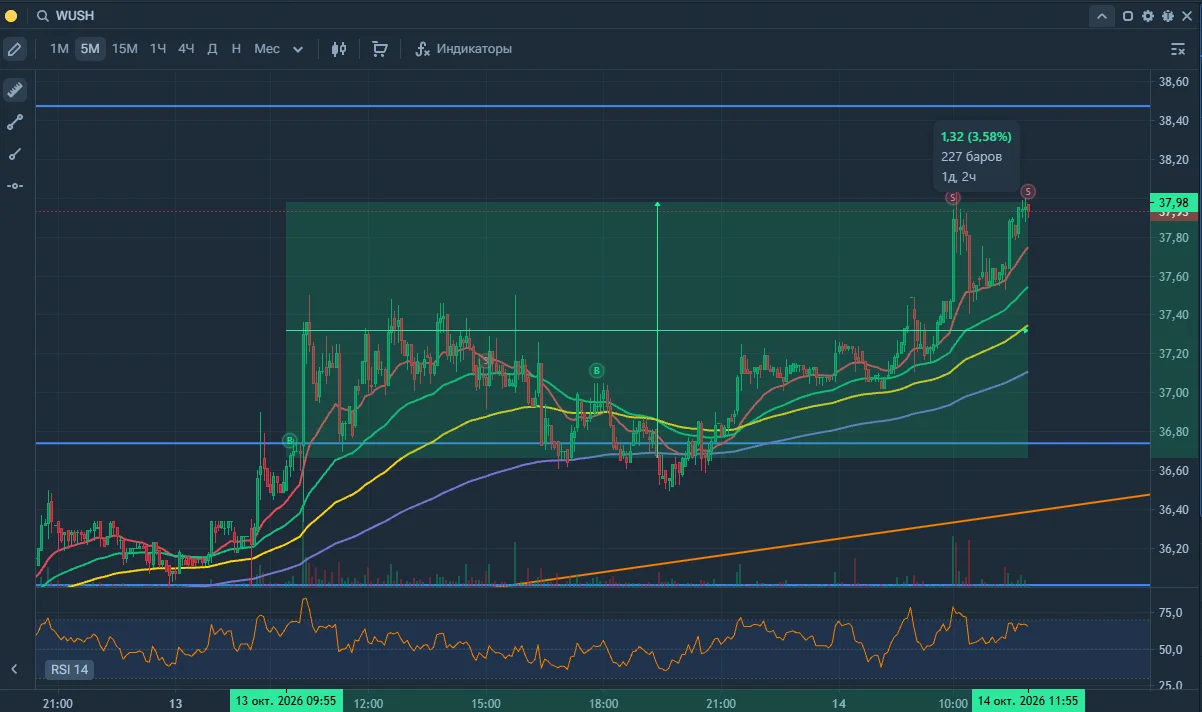This screenshot has height=712, width=1202.
Task: Open the candlestick chart type selector
Action: [339, 48]
